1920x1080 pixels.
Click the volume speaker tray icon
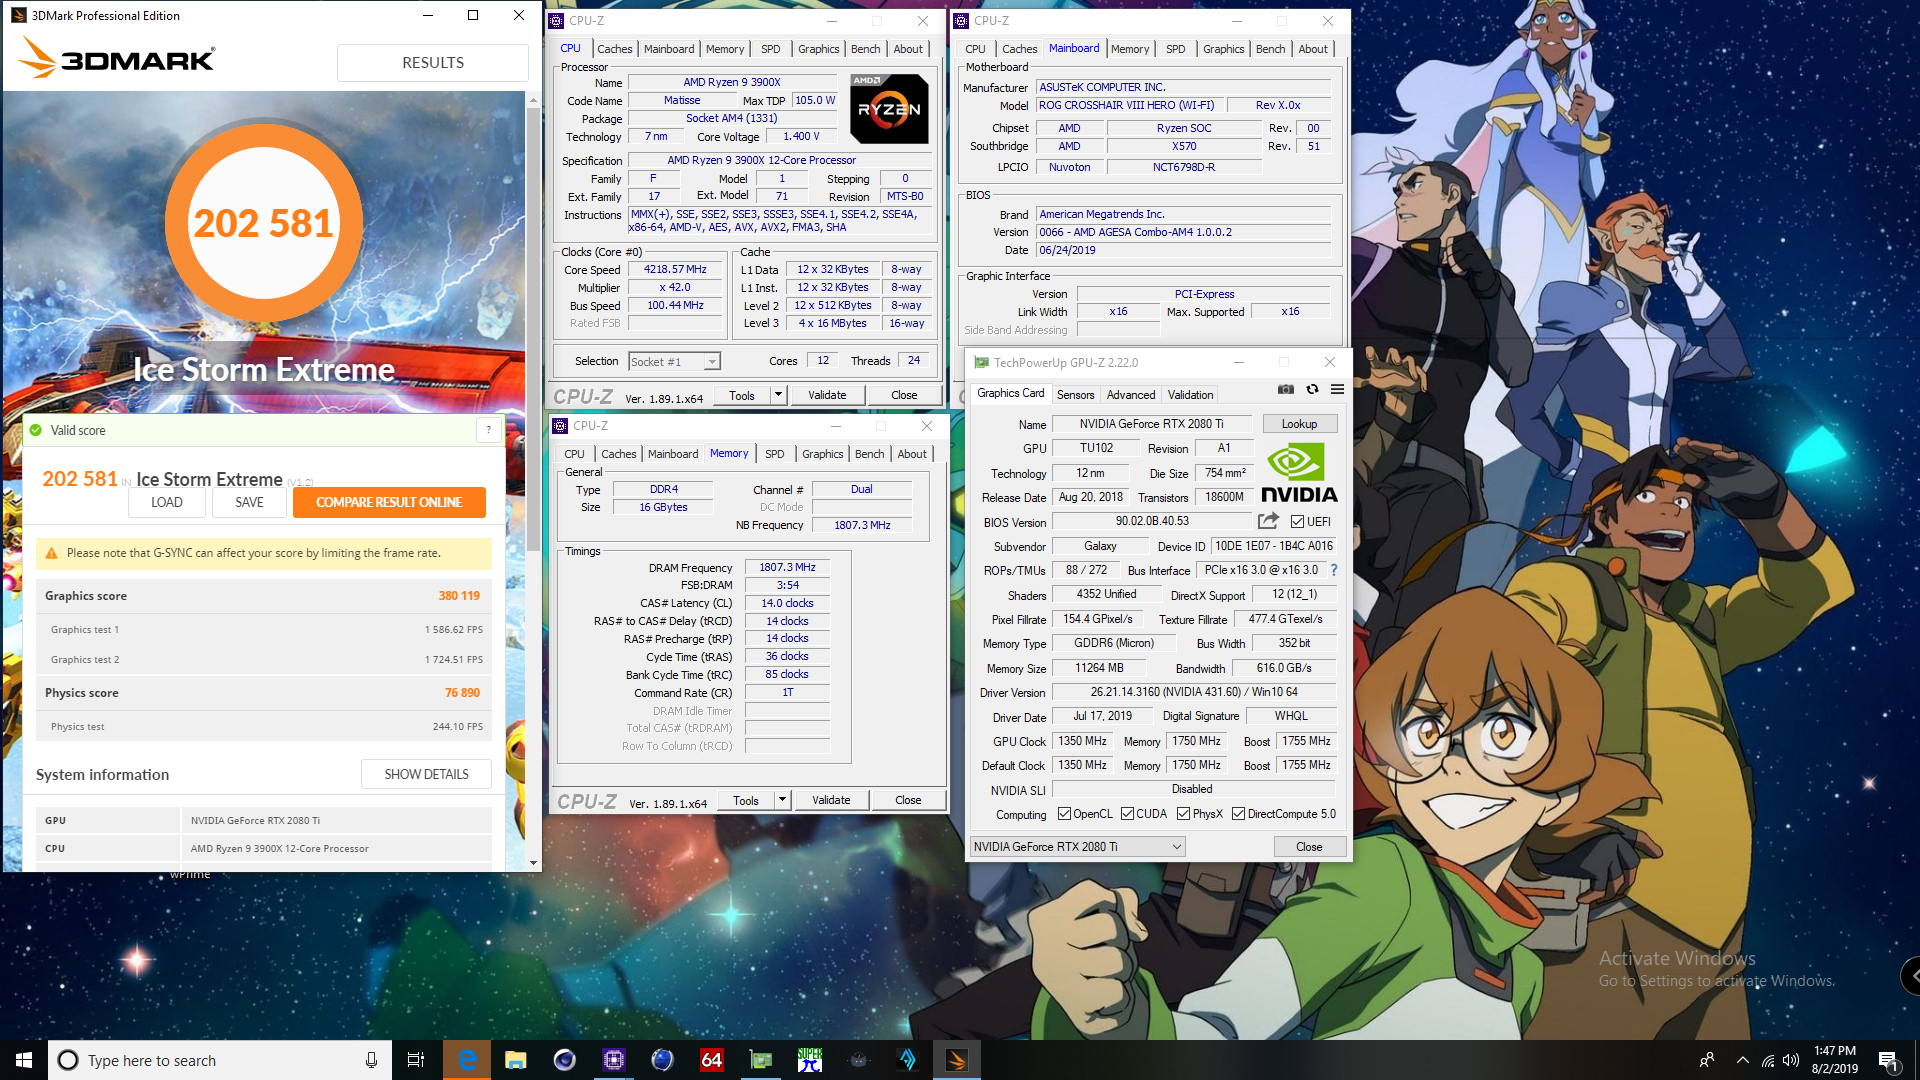pyautogui.click(x=1791, y=1060)
